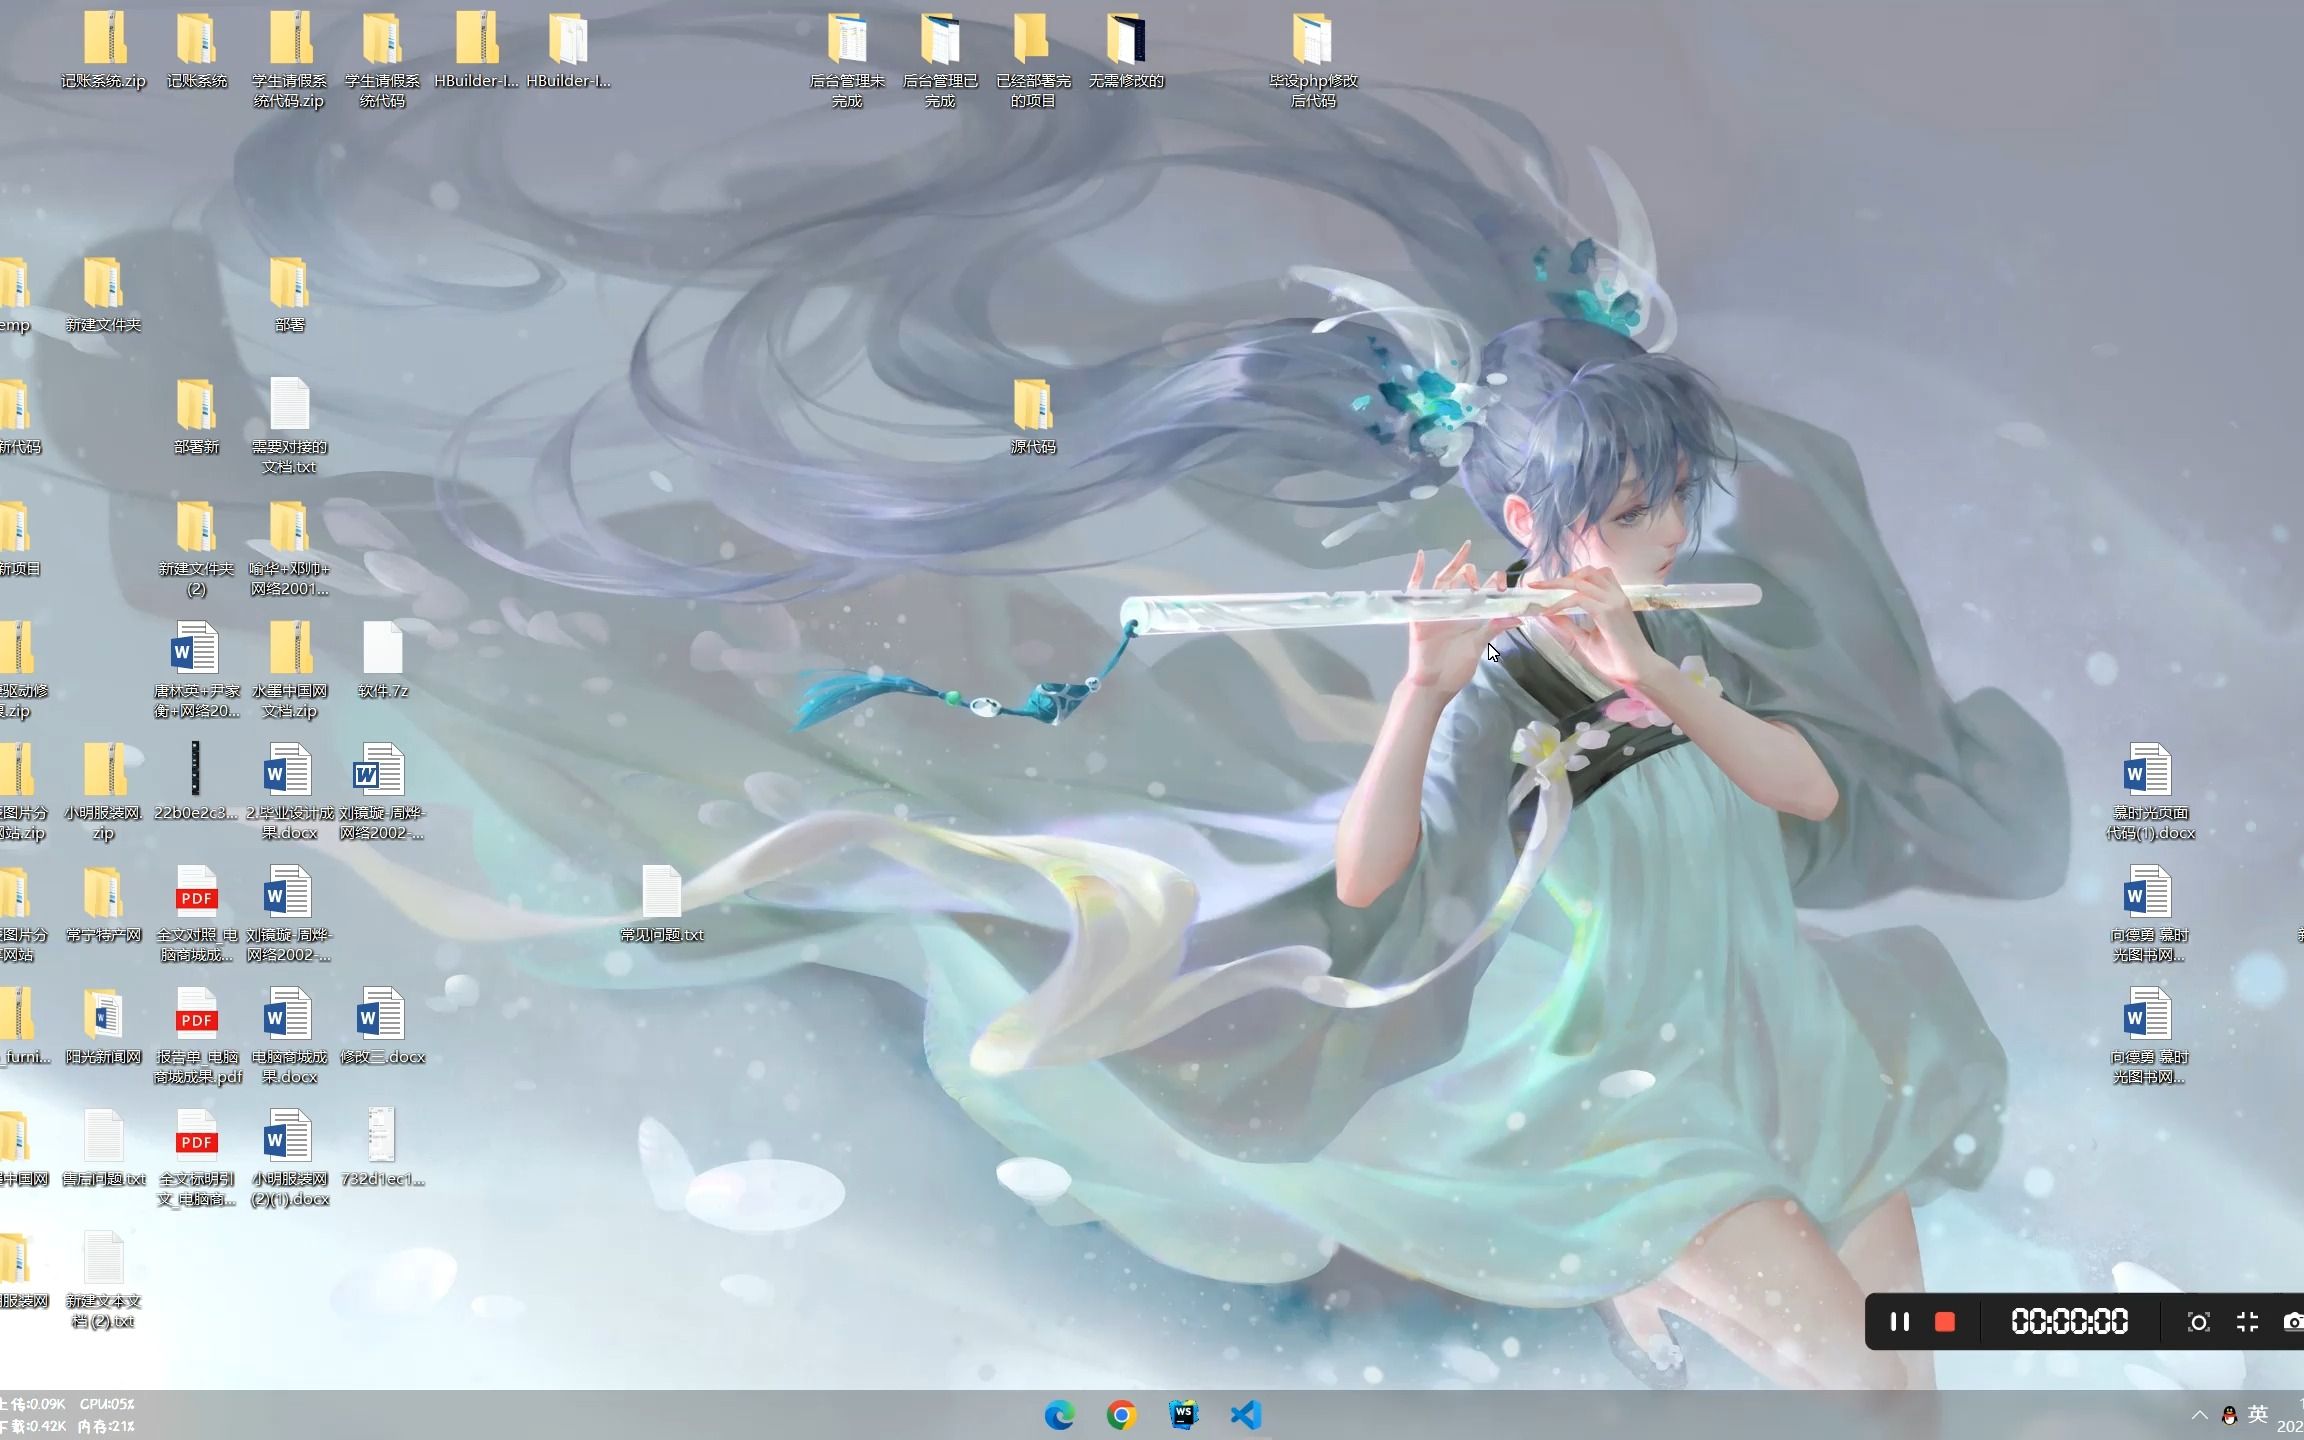2304x1440 pixels.
Task: Click the recording timer 00:00:00
Action: tap(2069, 1322)
